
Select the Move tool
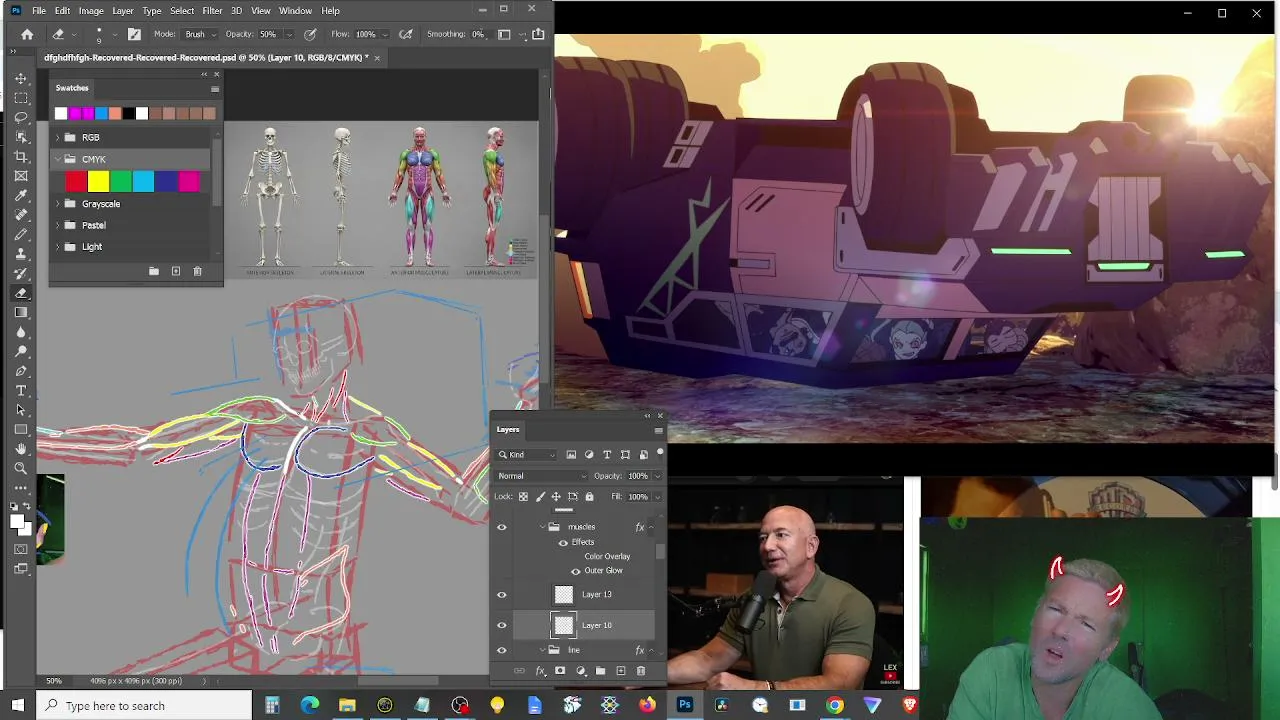pyautogui.click(x=21, y=78)
